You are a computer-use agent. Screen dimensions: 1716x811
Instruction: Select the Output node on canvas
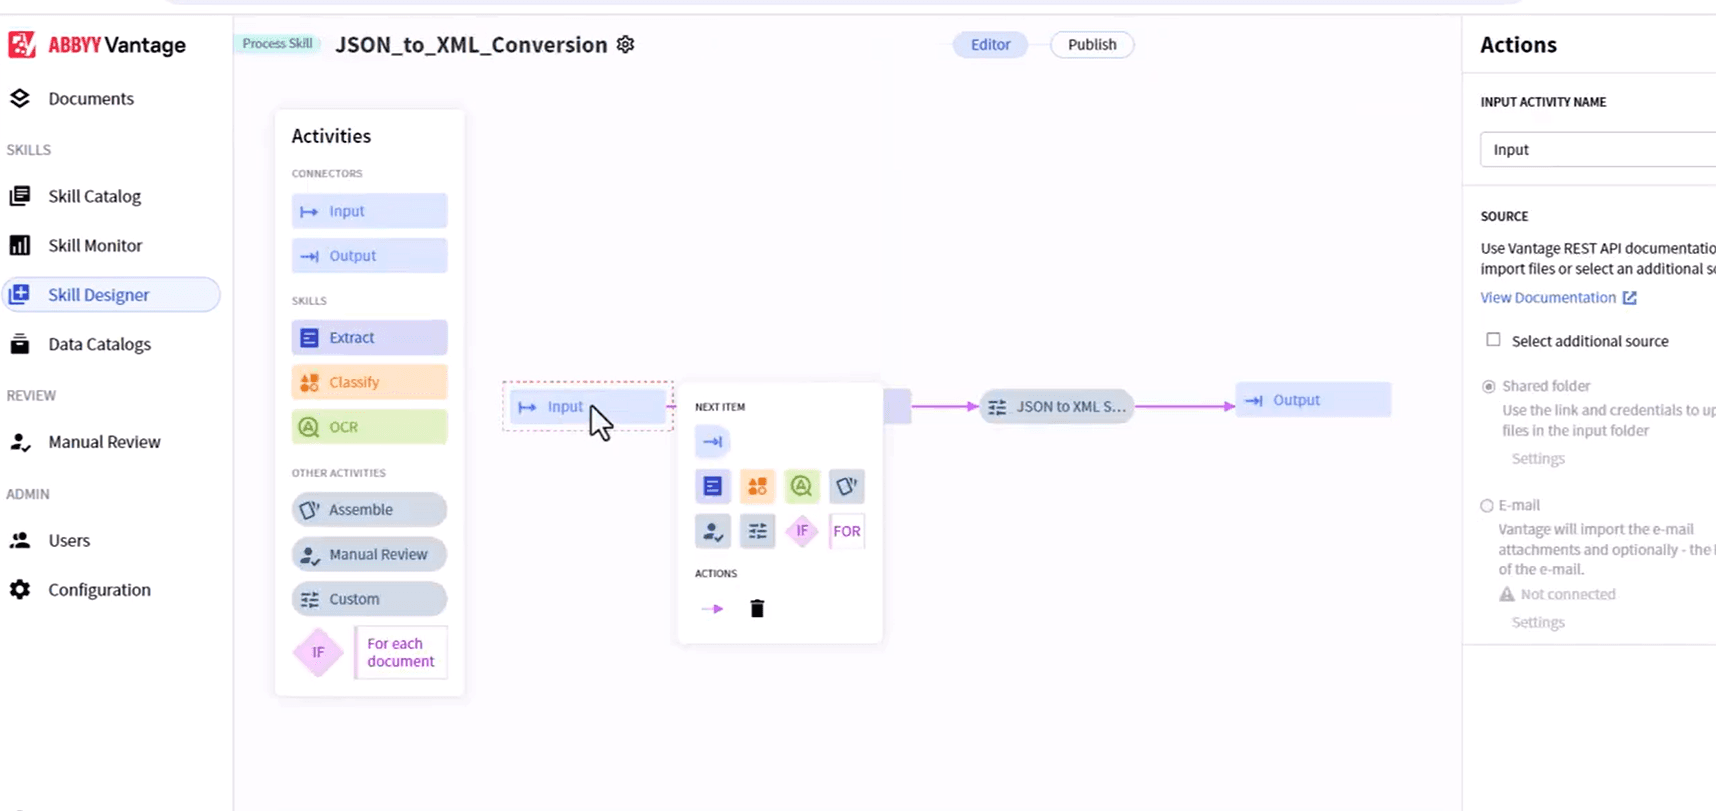coord(1313,400)
